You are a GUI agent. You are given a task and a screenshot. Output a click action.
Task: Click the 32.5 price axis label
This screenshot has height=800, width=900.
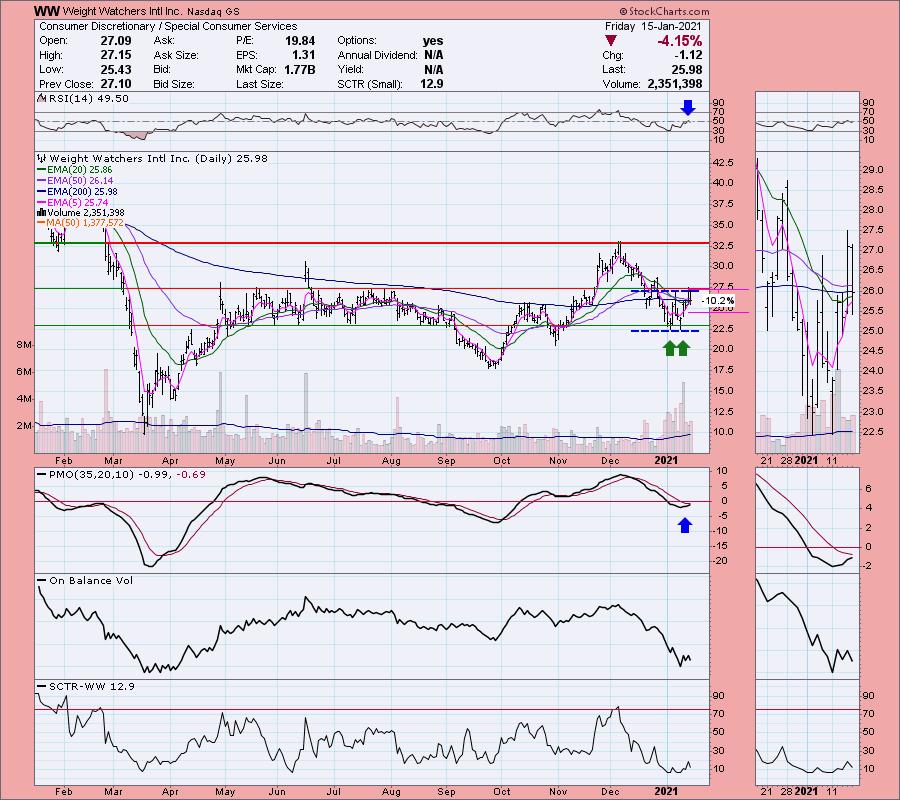click(x=723, y=246)
